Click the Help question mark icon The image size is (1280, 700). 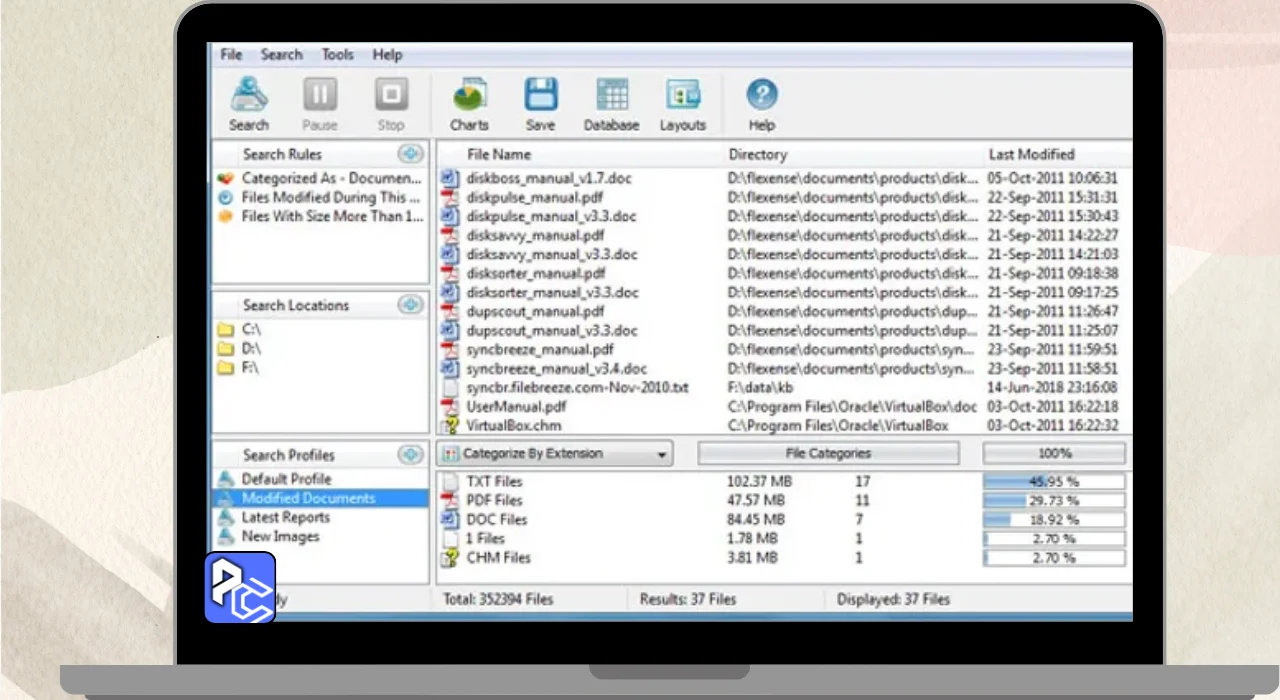click(x=761, y=97)
